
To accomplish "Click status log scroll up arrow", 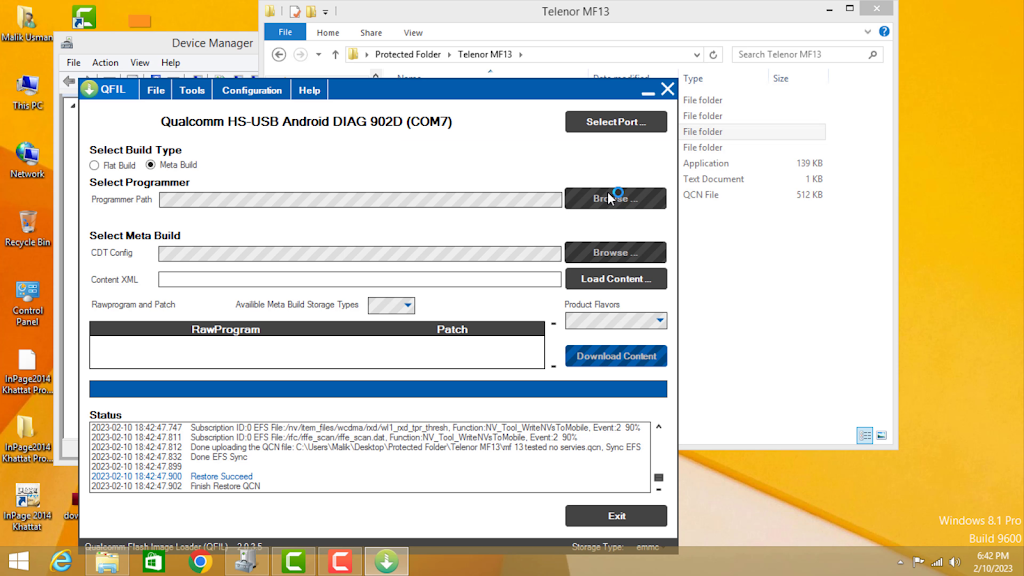I will (x=659, y=427).
